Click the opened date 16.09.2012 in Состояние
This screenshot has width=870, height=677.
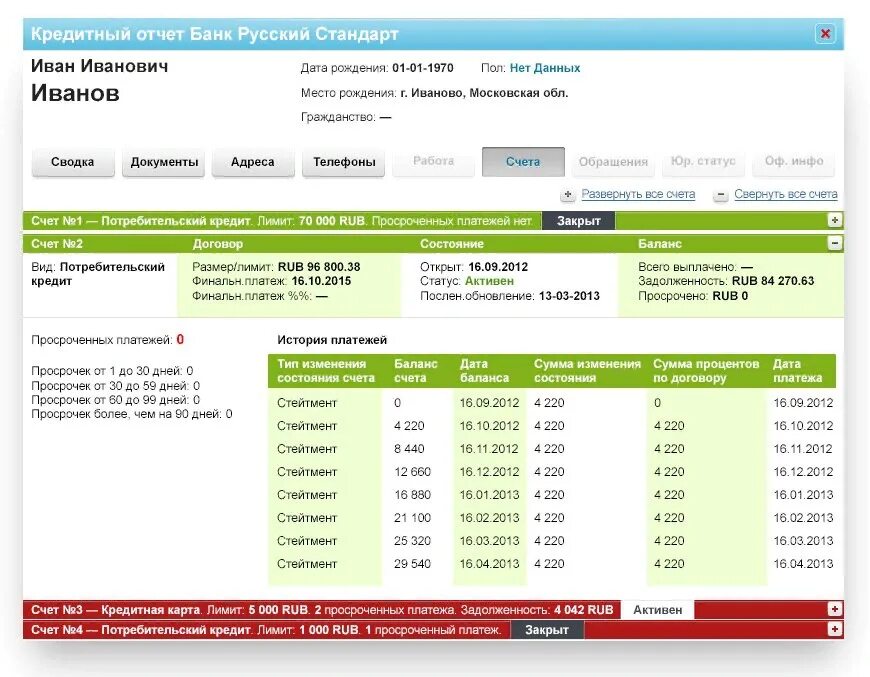point(498,267)
